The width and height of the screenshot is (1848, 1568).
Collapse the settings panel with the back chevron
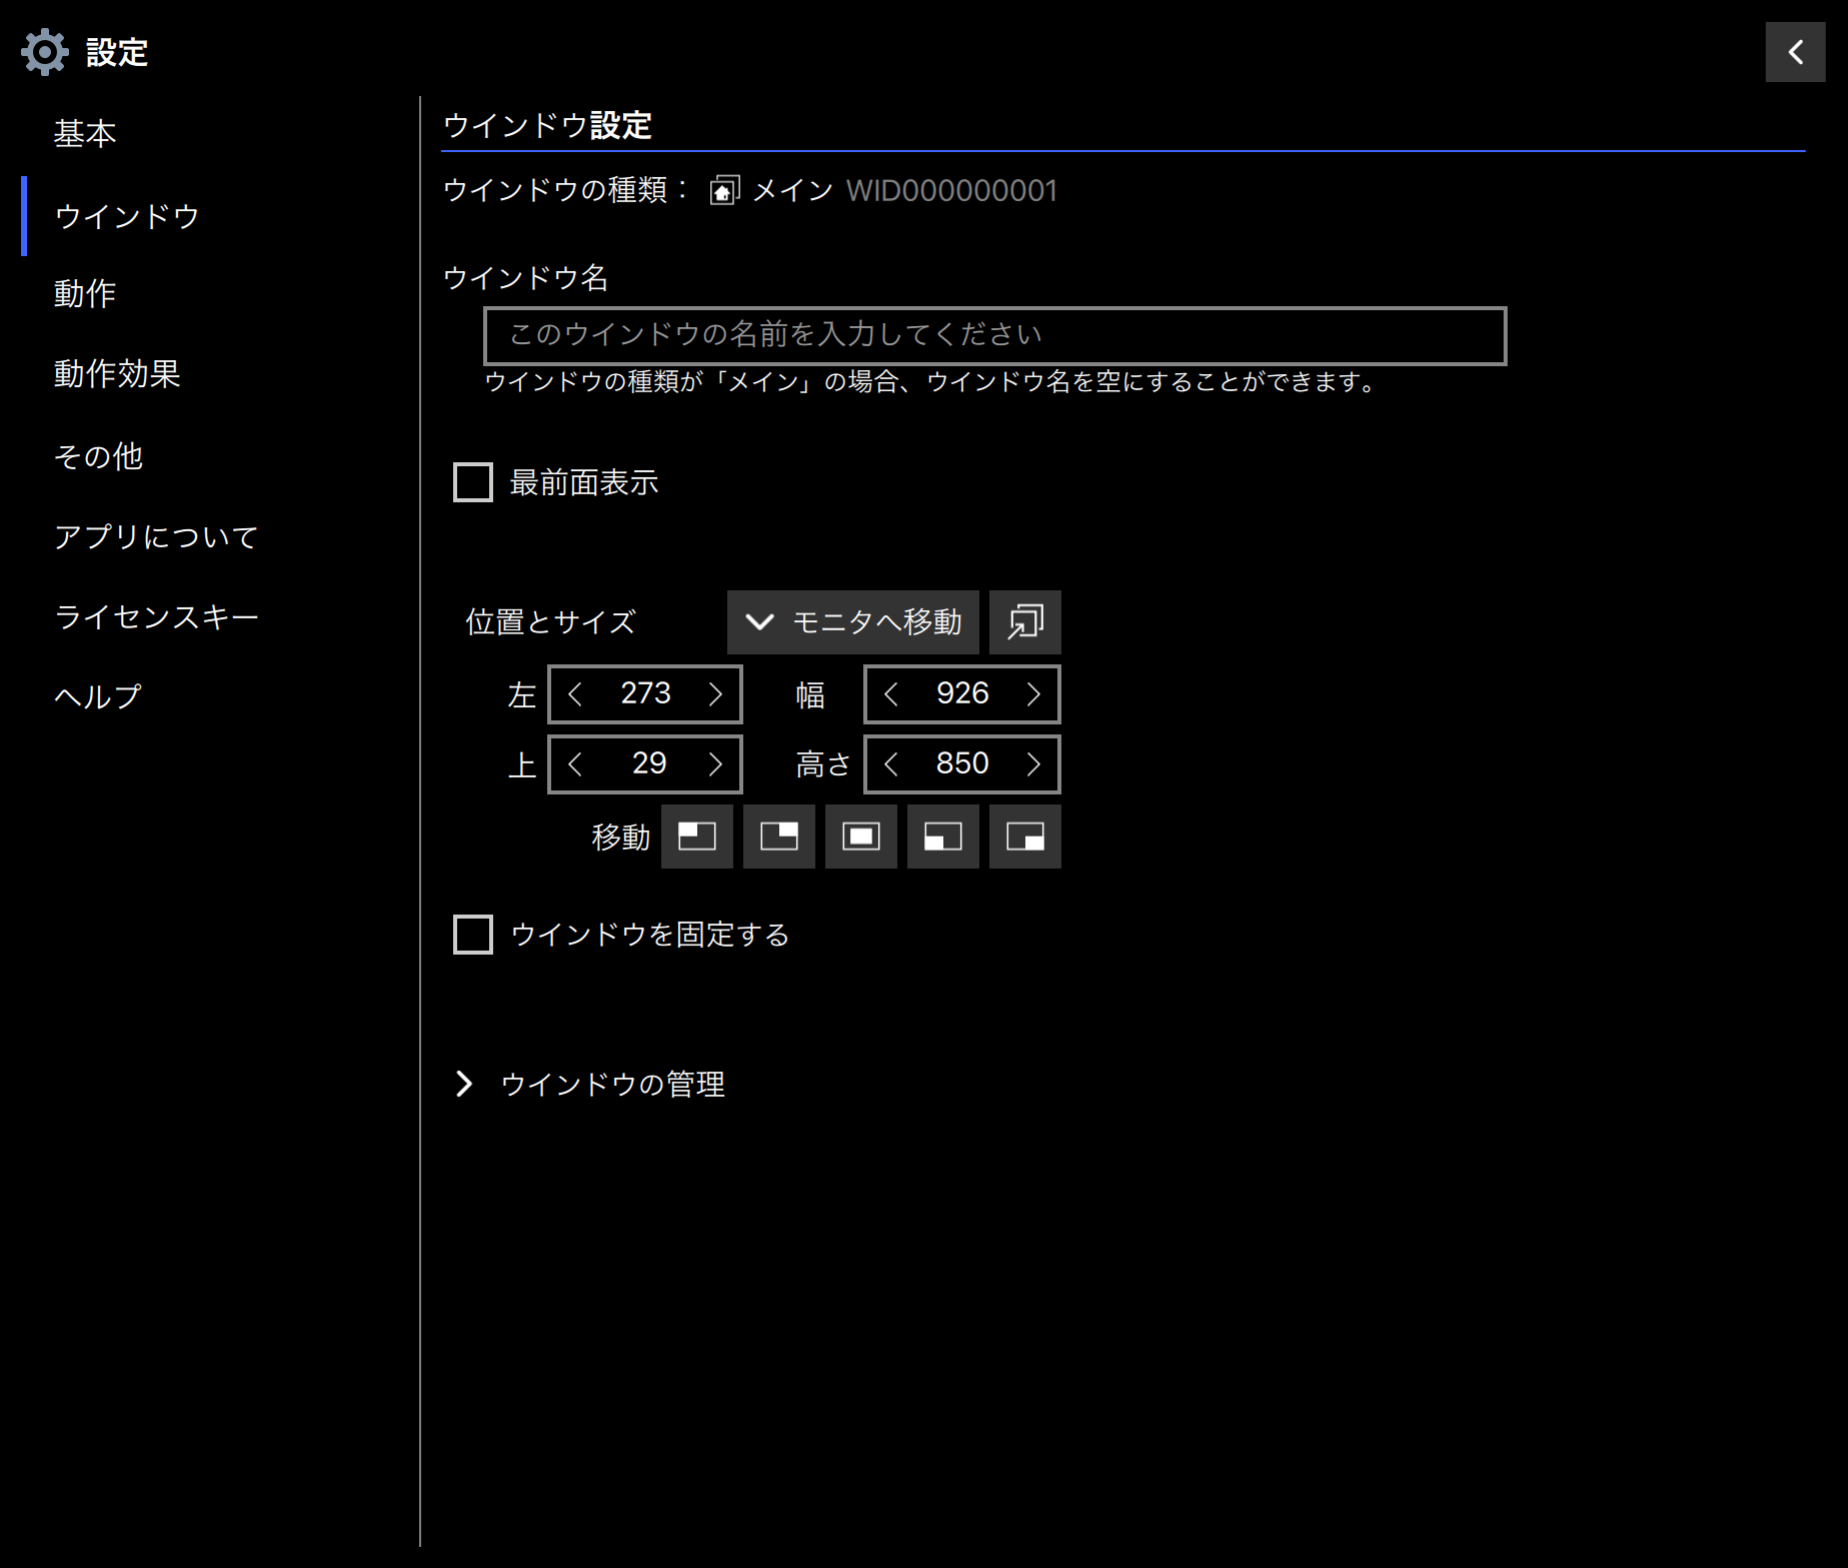pos(1795,51)
